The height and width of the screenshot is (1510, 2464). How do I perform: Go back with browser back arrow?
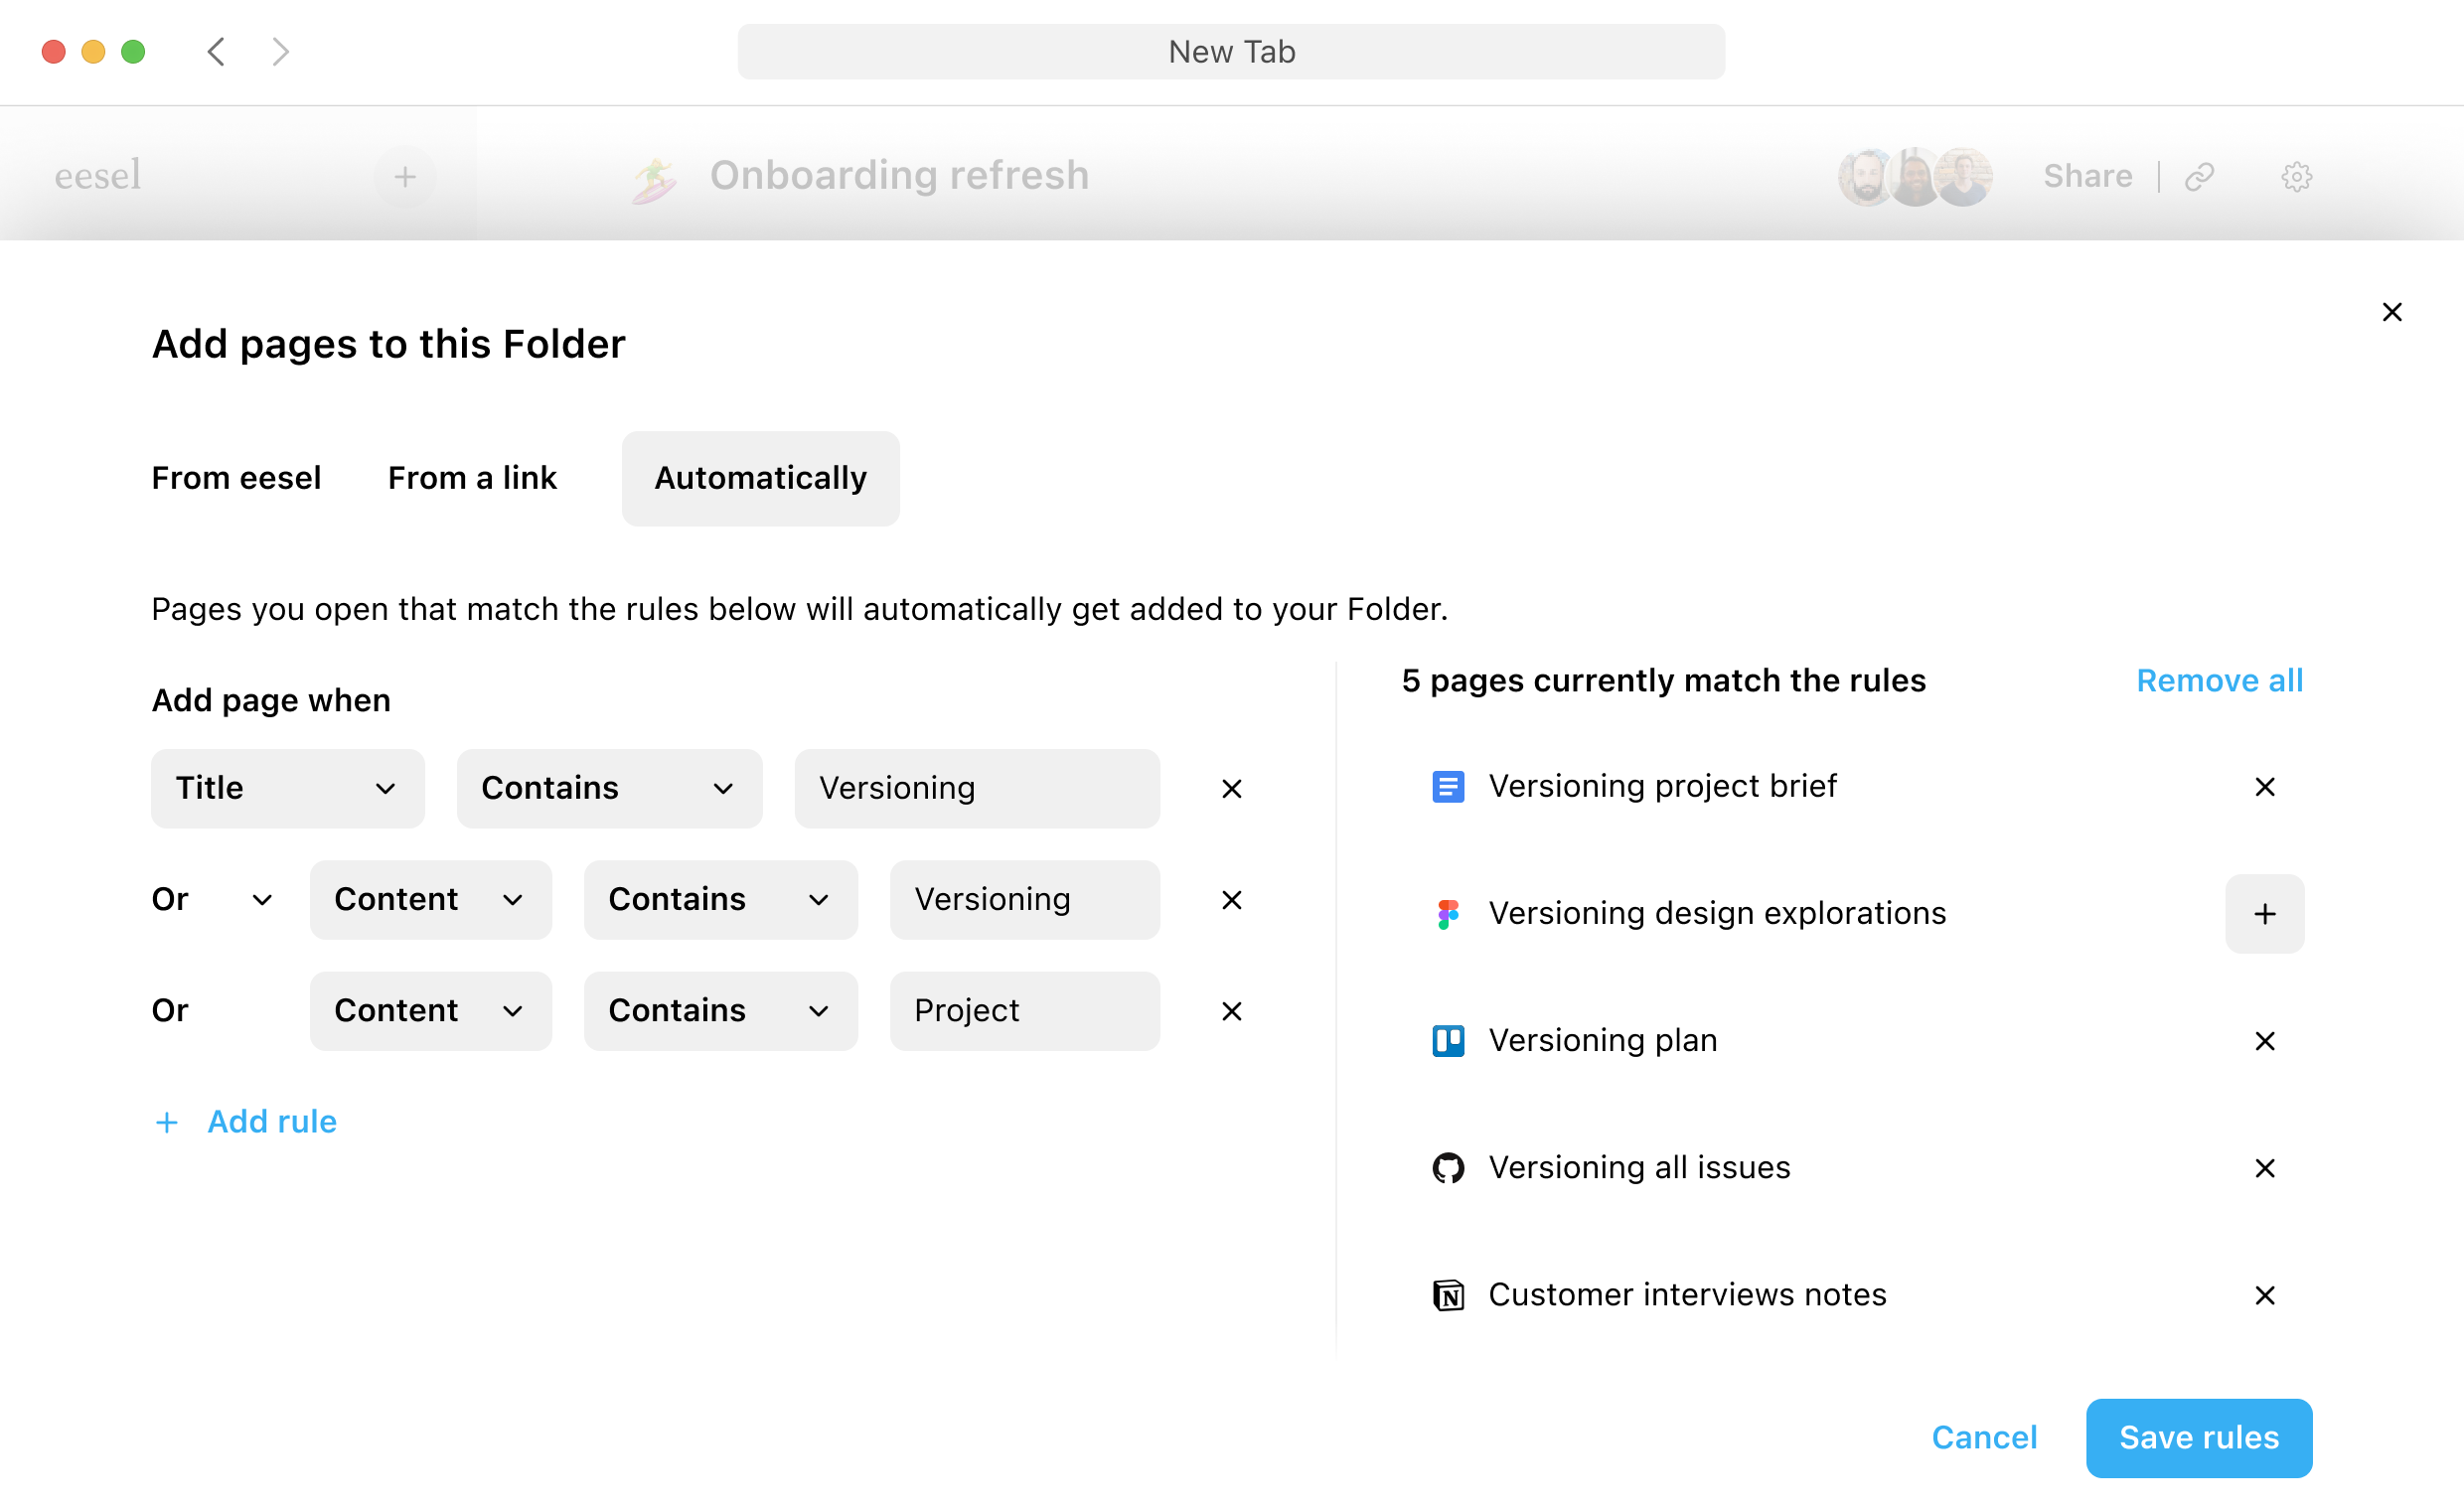point(216,51)
